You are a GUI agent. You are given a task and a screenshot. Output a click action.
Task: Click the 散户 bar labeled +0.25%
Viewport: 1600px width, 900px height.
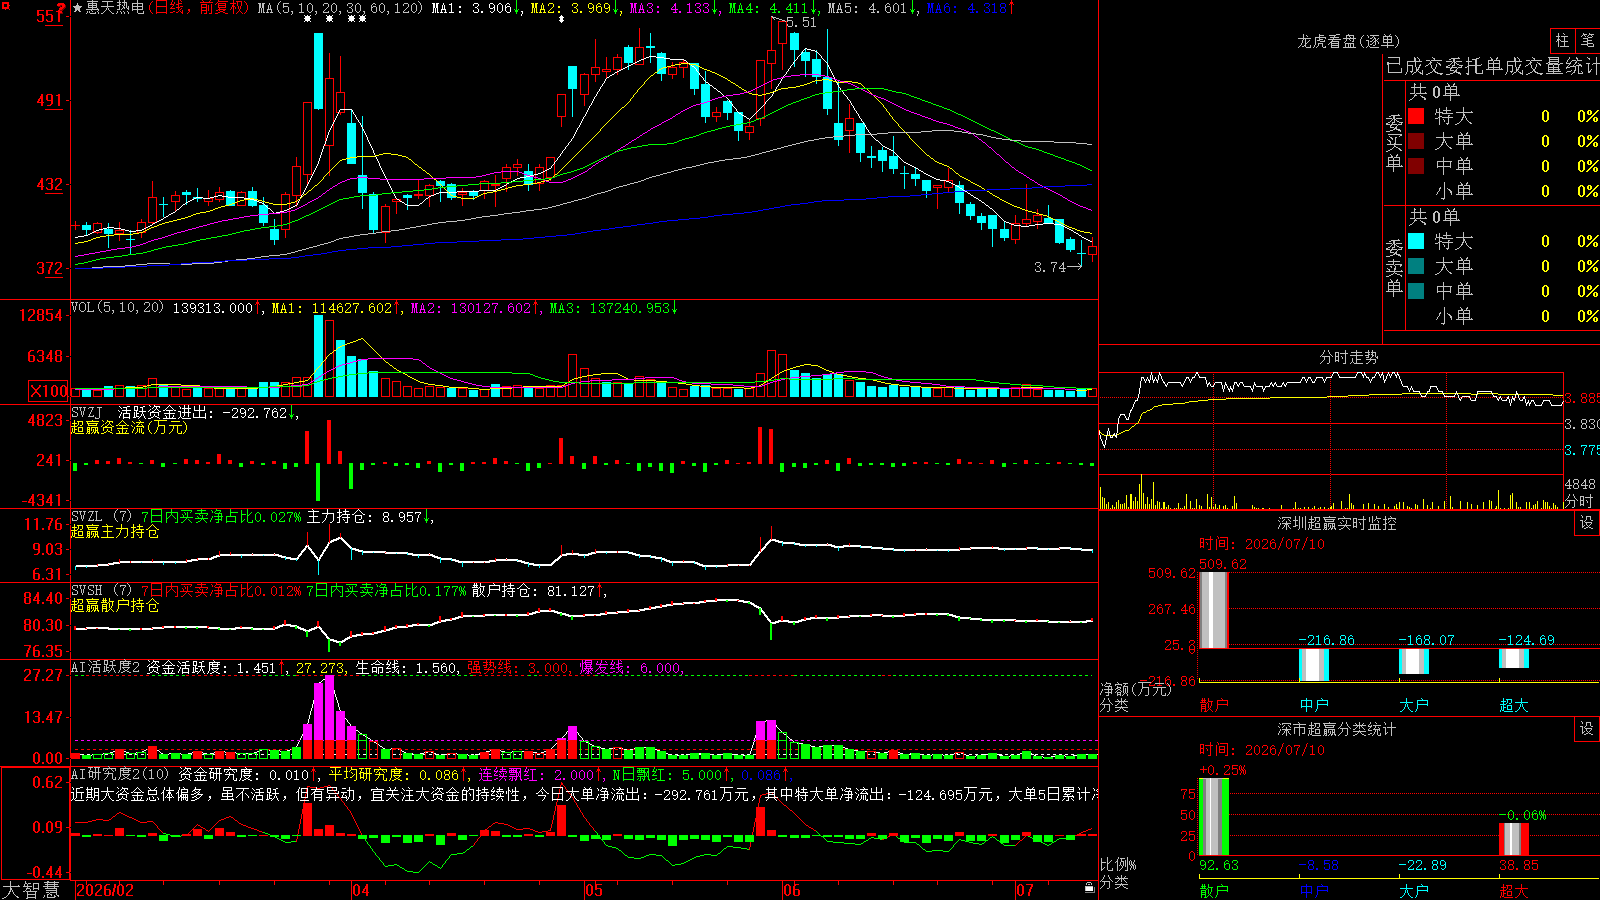coord(1214,817)
